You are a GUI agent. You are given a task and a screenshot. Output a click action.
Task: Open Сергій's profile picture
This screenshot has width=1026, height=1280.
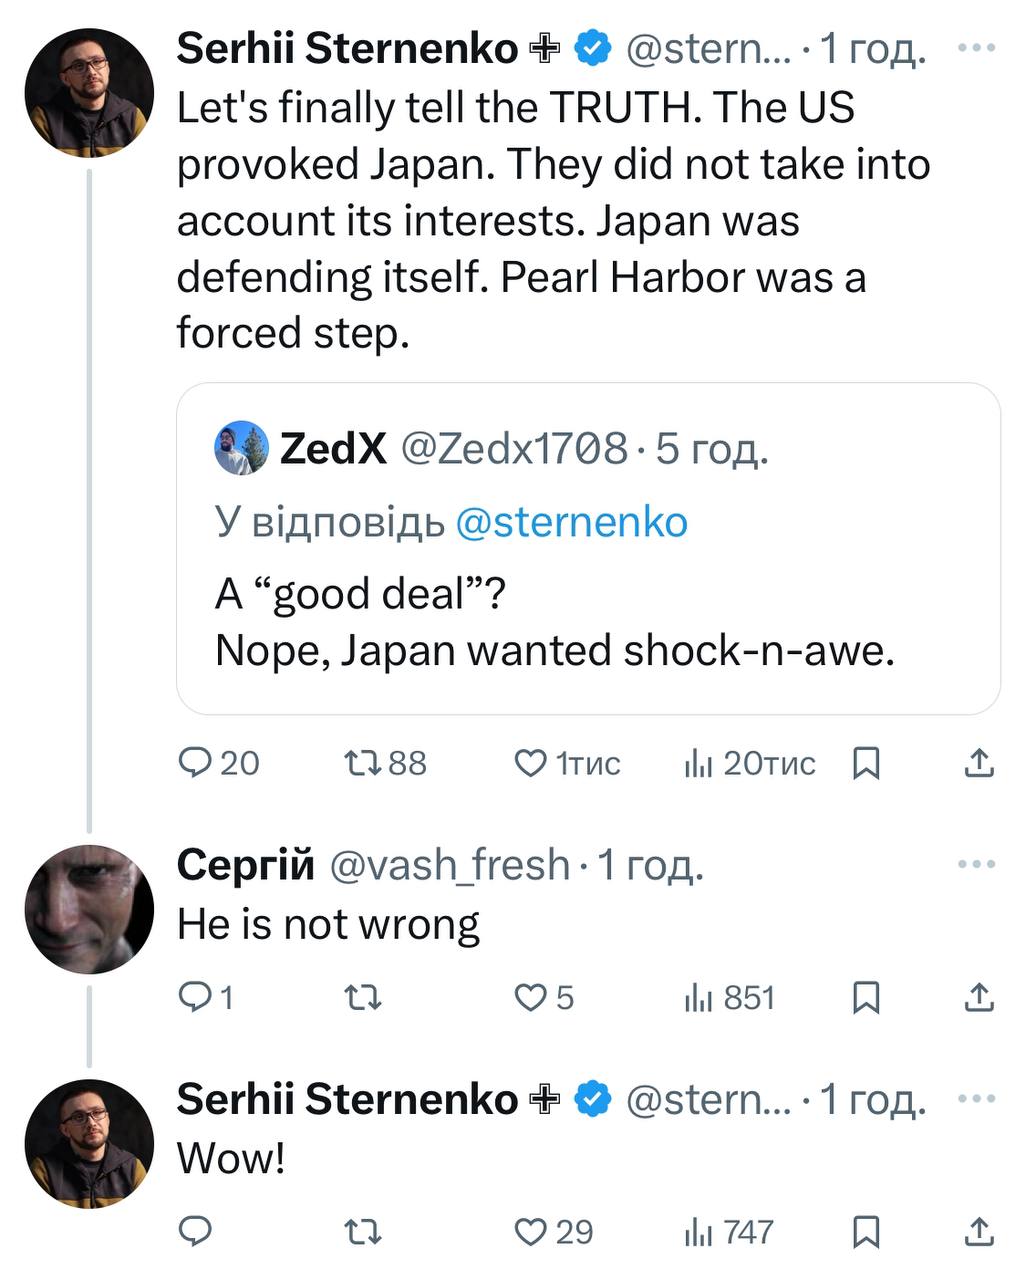pyautogui.click(x=89, y=910)
